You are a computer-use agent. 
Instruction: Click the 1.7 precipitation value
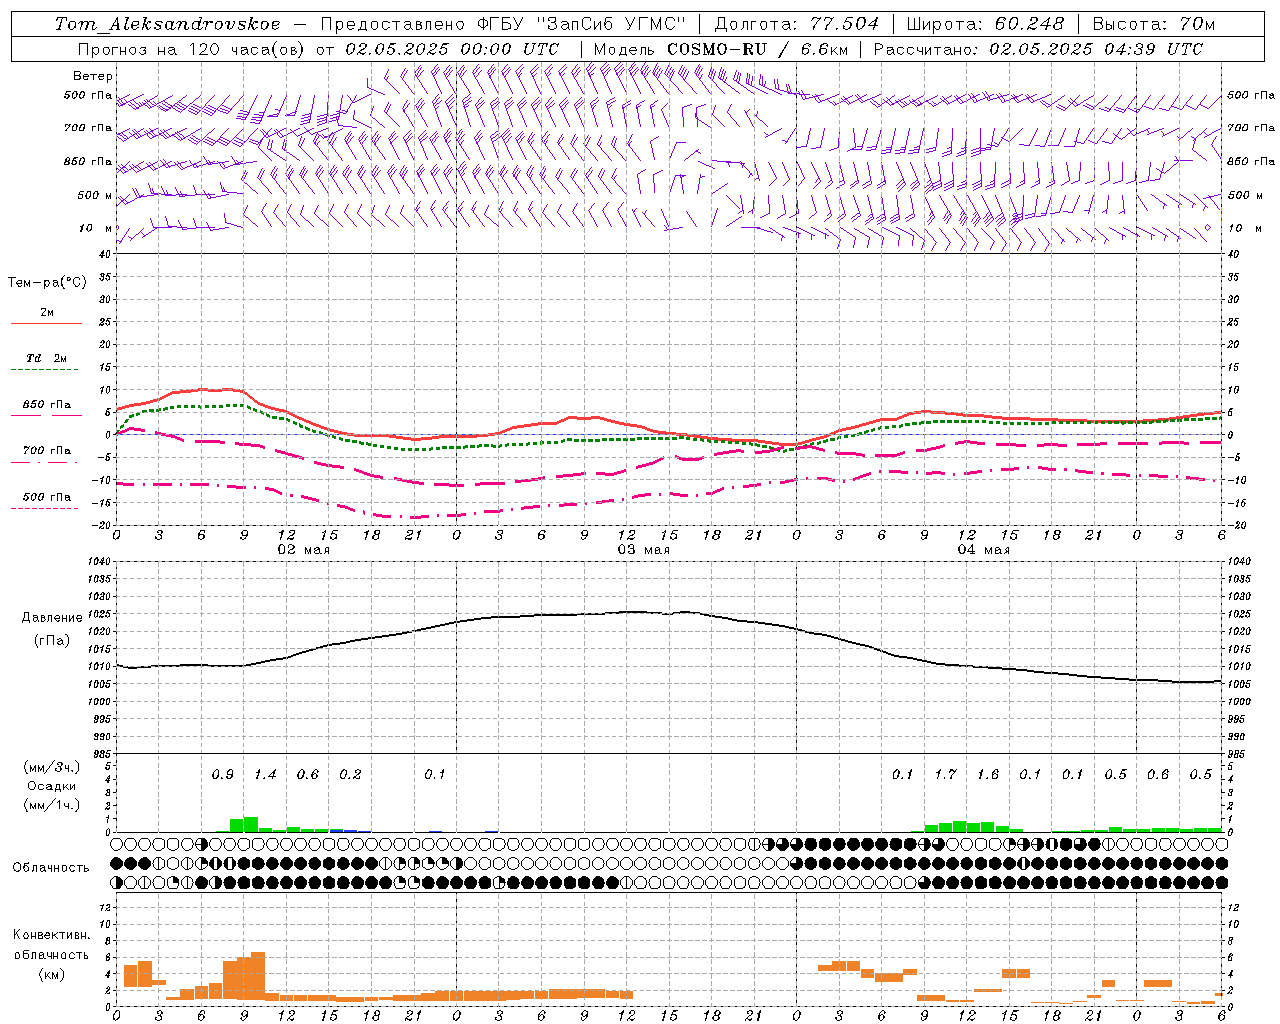[945, 774]
